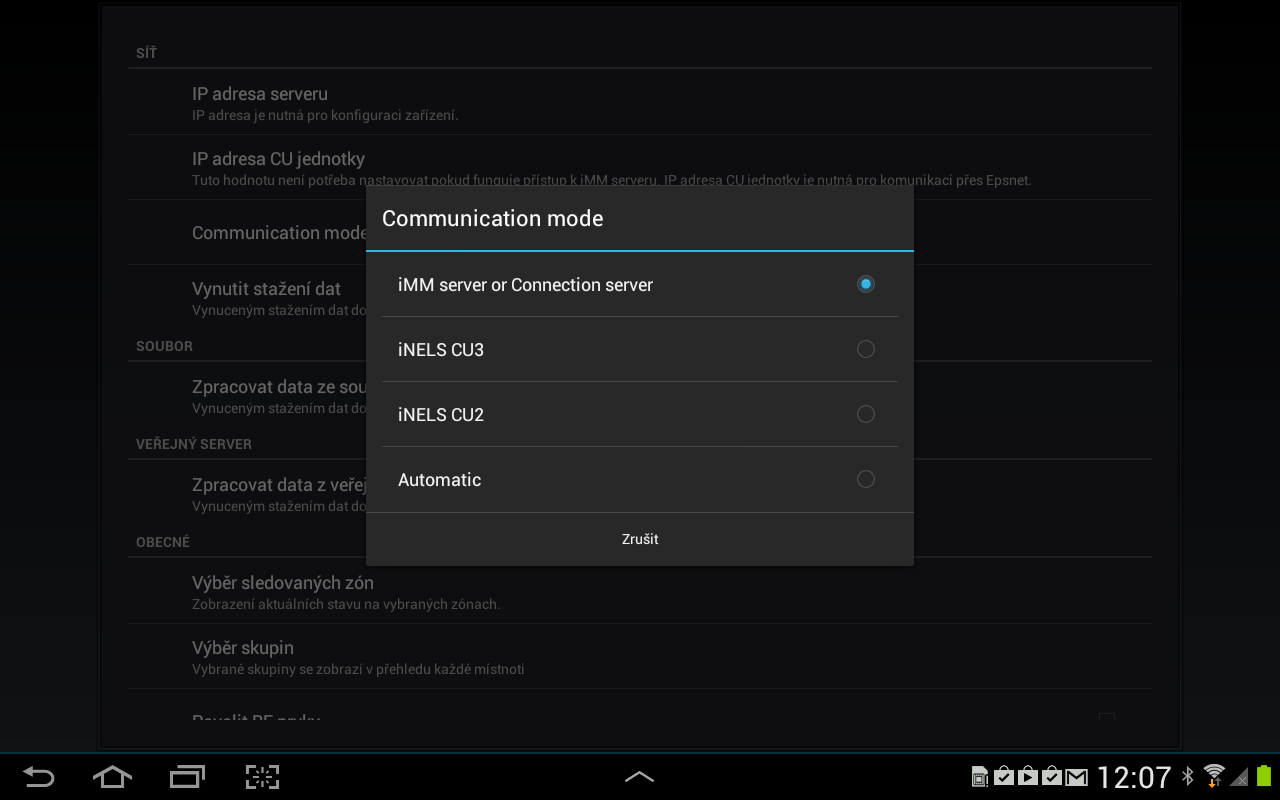Open Výběr sledovaných zón setting
Screen dimensions: 1280x800
pyautogui.click(x=640, y=591)
